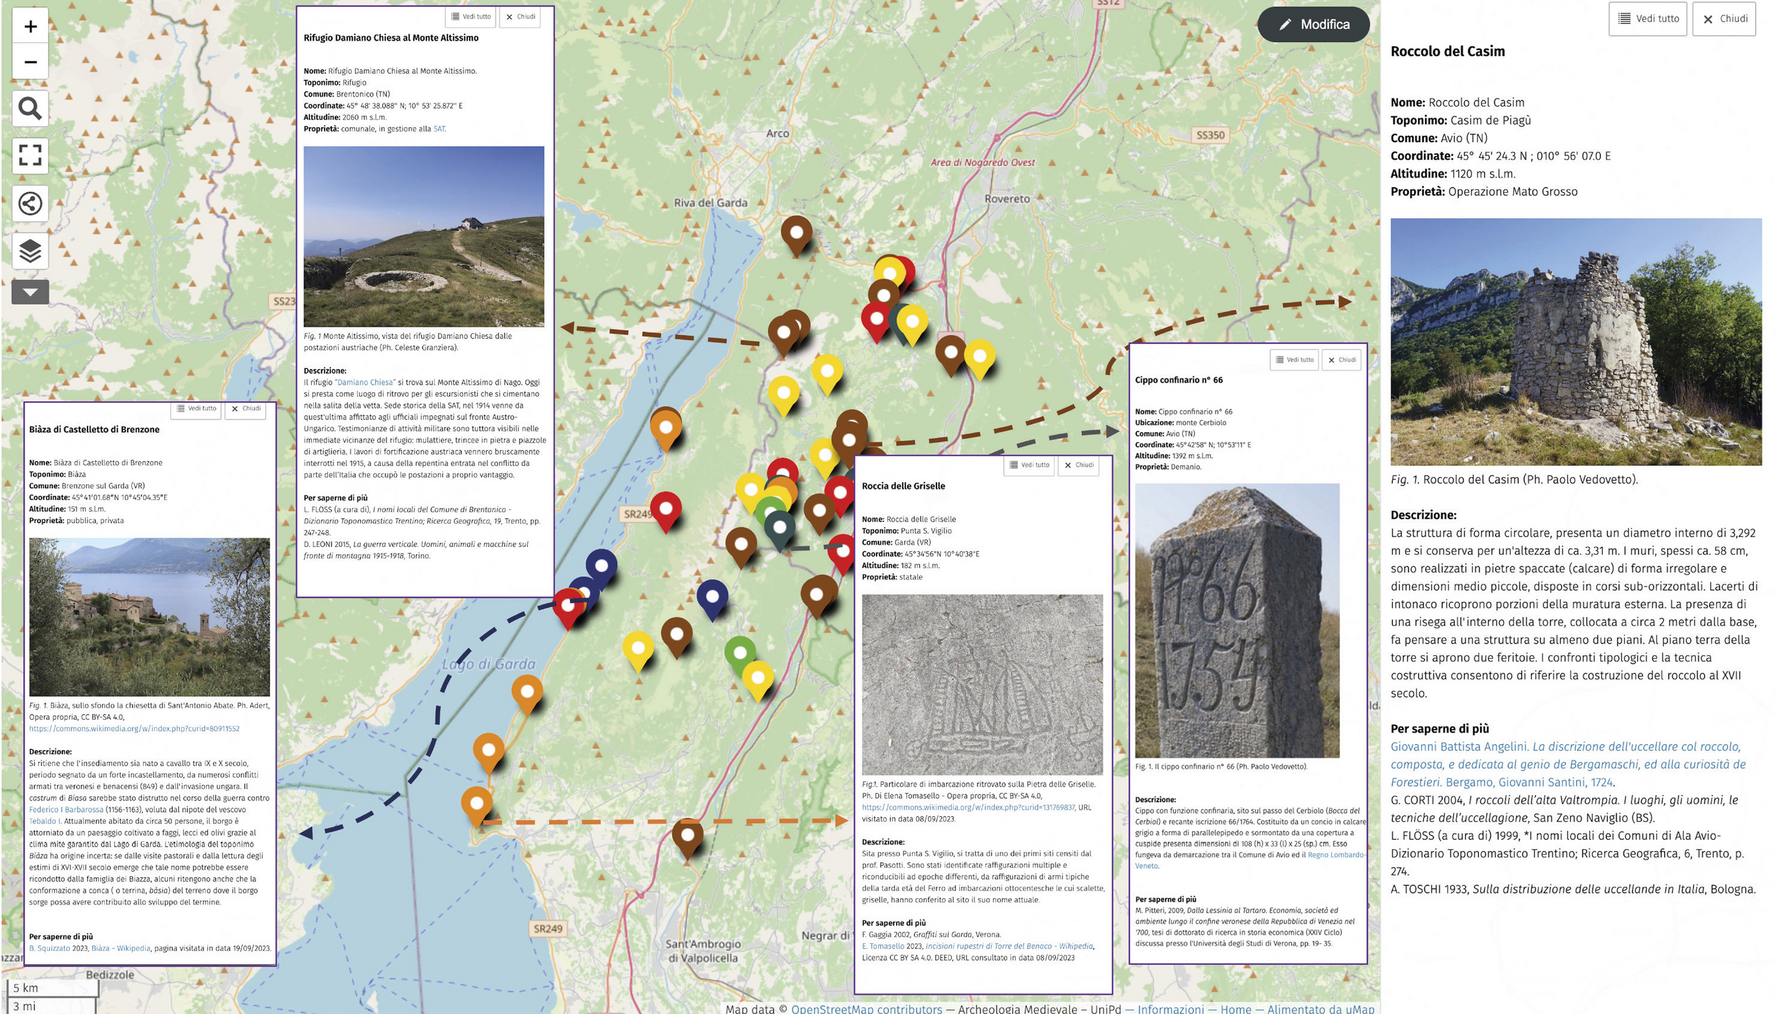Image resolution: width=1790 pixels, height=1014 pixels.
Task: Toggle fullscreen map view
Action: 30,155
